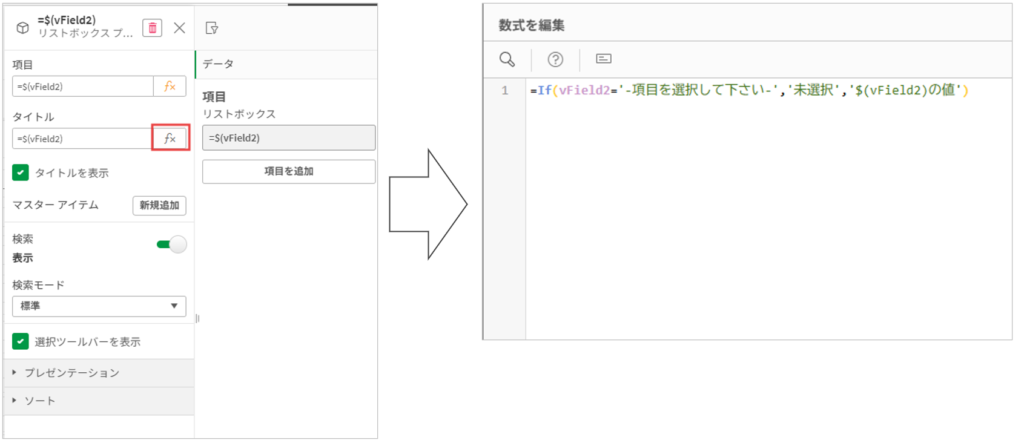This screenshot has width=1024, height=443.
Task: Click the expression code line in editor
Action: point(750,91)
